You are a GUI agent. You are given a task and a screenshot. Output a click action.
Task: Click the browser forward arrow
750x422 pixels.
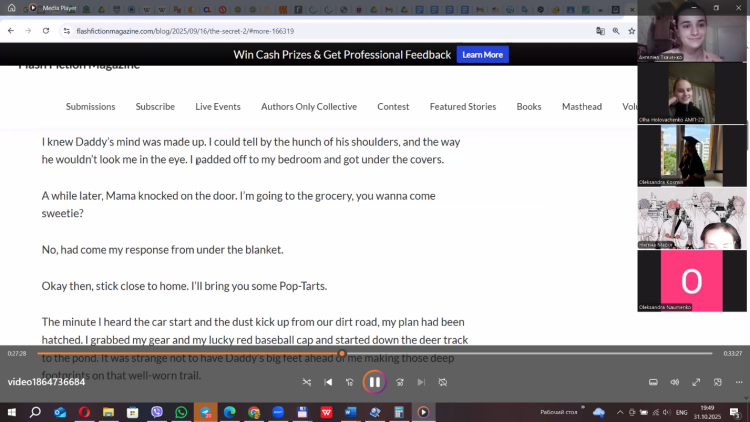pos(28,31)
